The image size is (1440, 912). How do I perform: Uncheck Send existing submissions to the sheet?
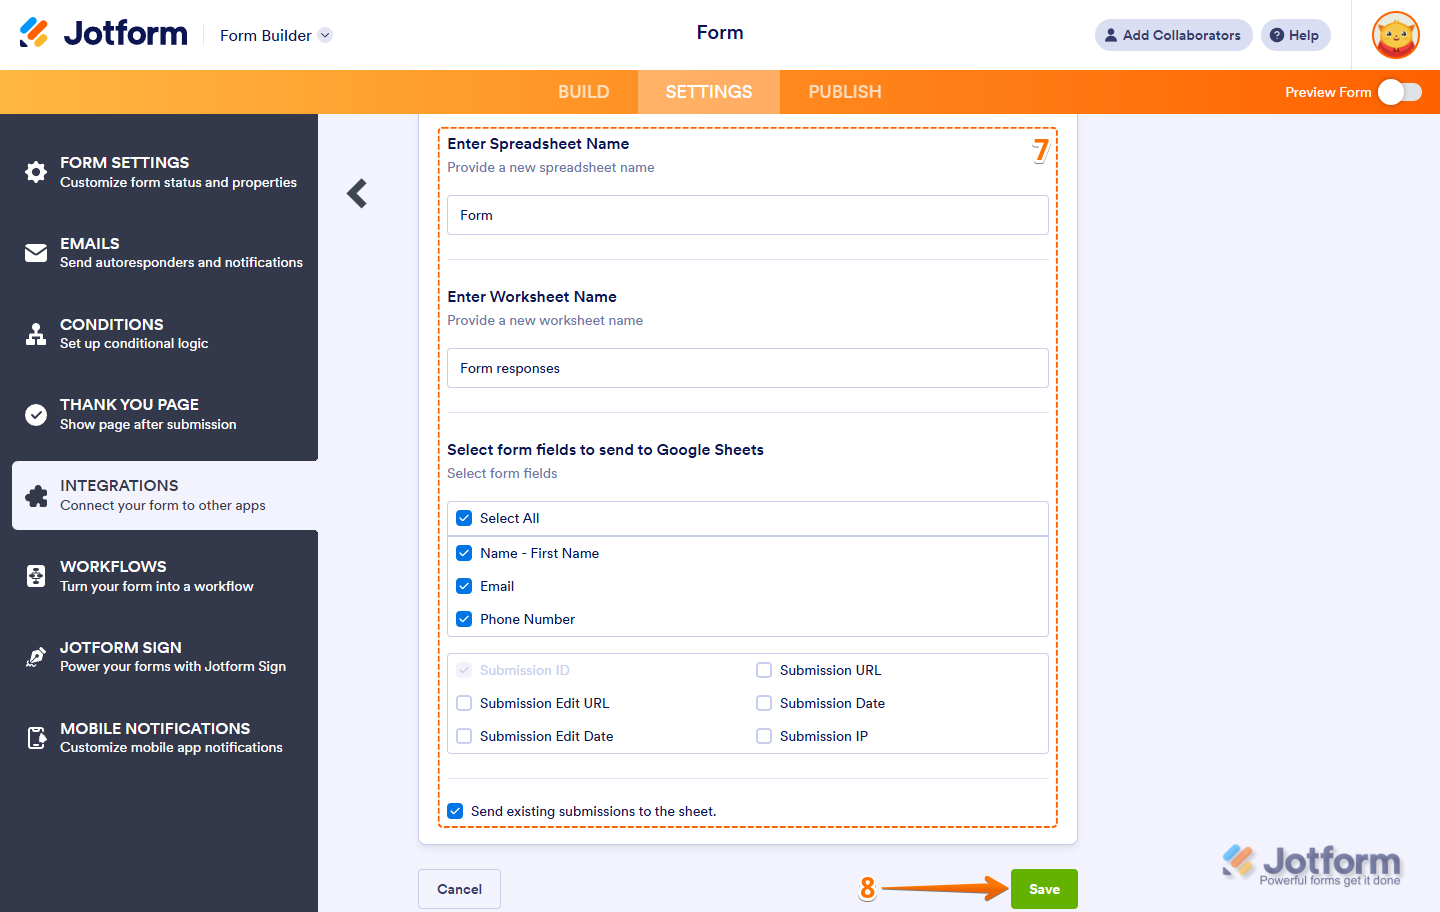pyautogui.click(x=455, y=811)
